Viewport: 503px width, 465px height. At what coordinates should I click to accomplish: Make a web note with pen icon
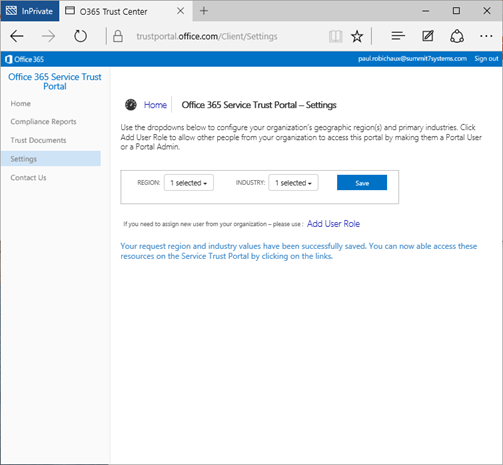pos(428,36)
